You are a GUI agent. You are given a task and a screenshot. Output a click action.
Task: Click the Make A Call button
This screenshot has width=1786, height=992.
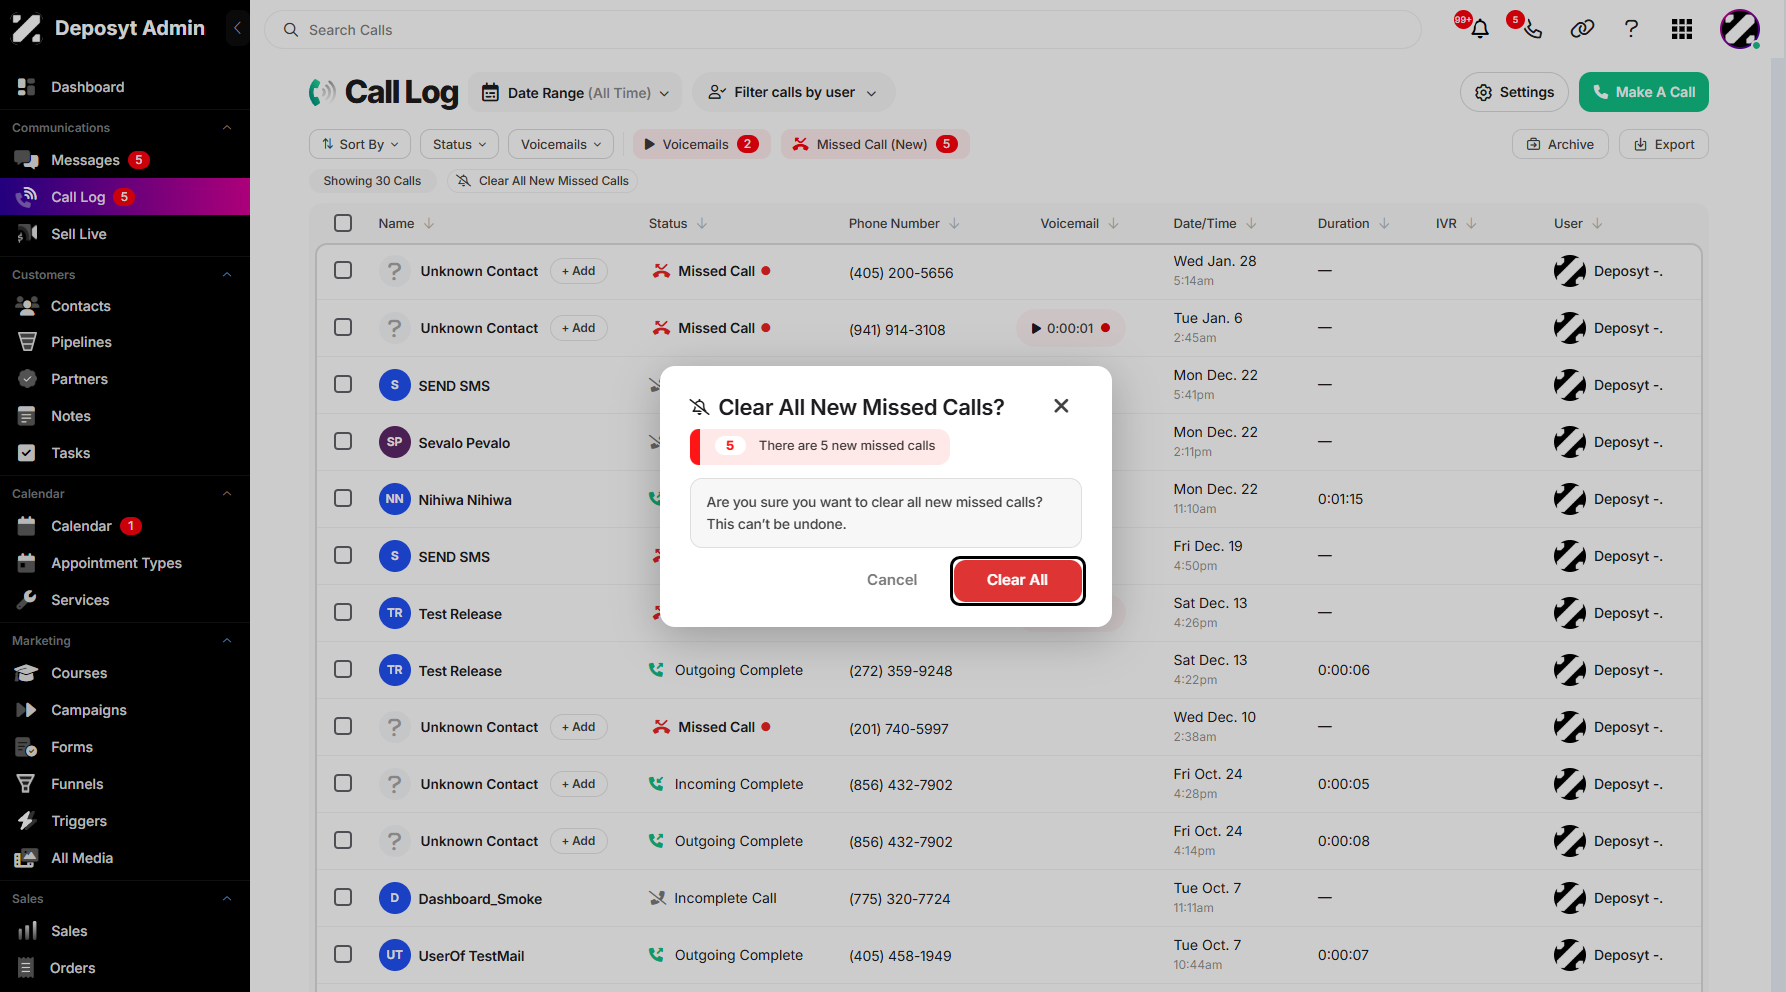[1643, 92]
